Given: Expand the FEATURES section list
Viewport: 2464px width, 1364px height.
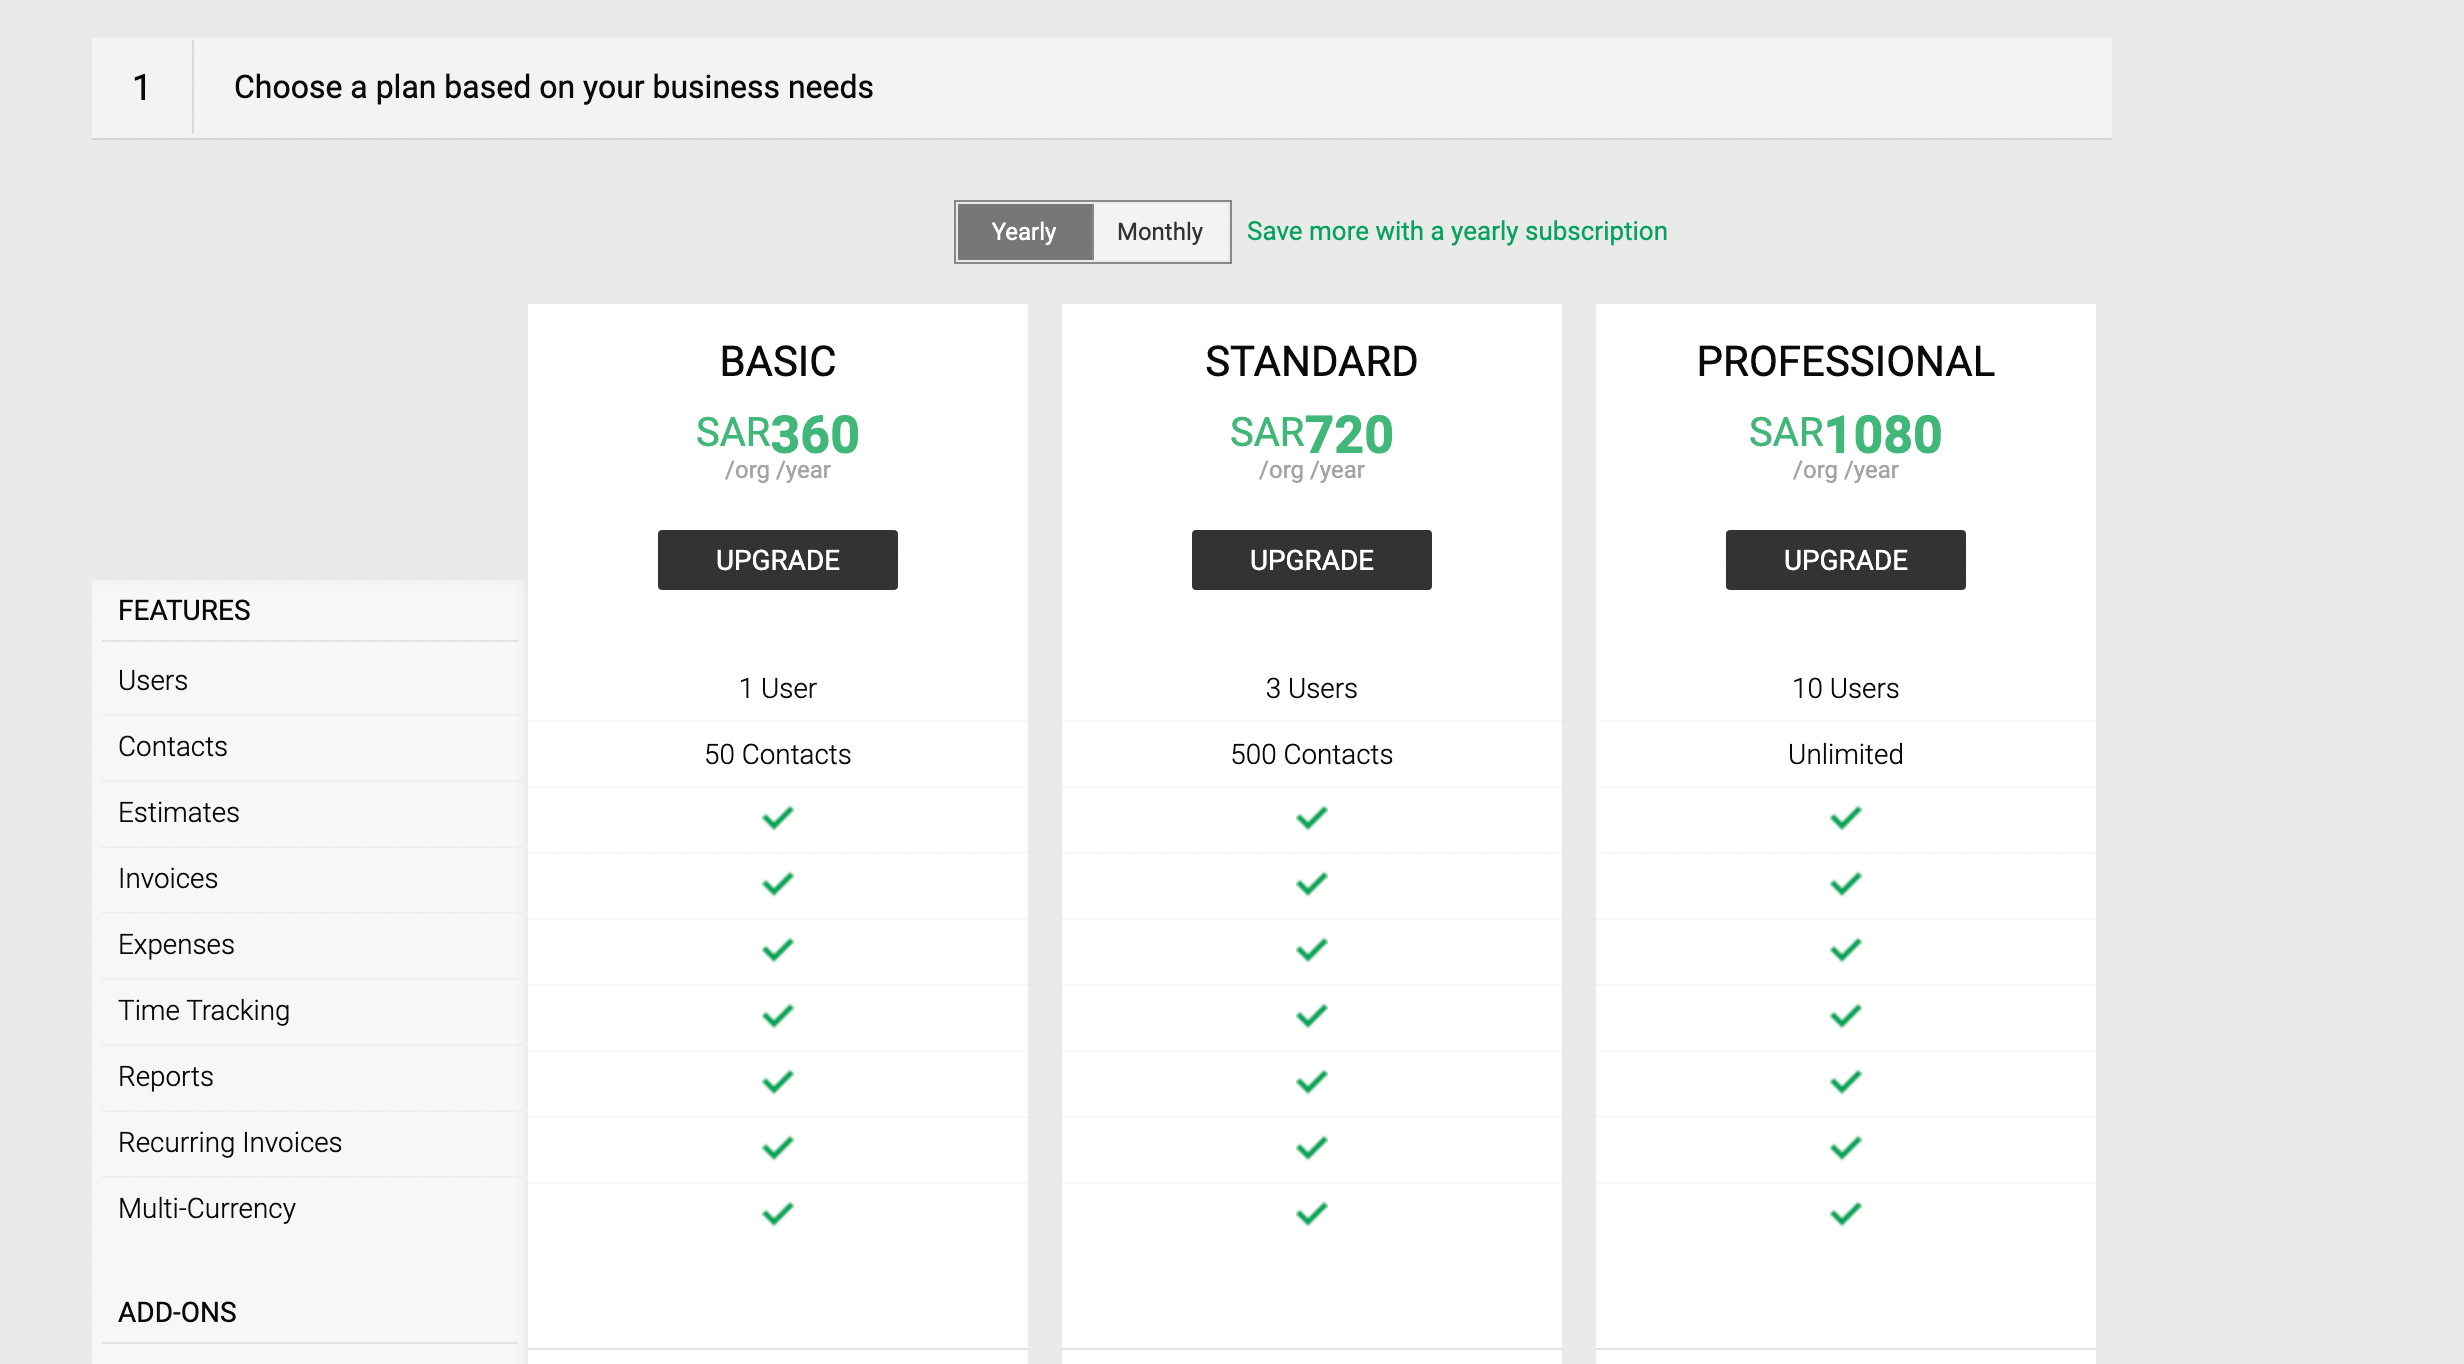Looking at the screenshot, I should click(185, 608).
